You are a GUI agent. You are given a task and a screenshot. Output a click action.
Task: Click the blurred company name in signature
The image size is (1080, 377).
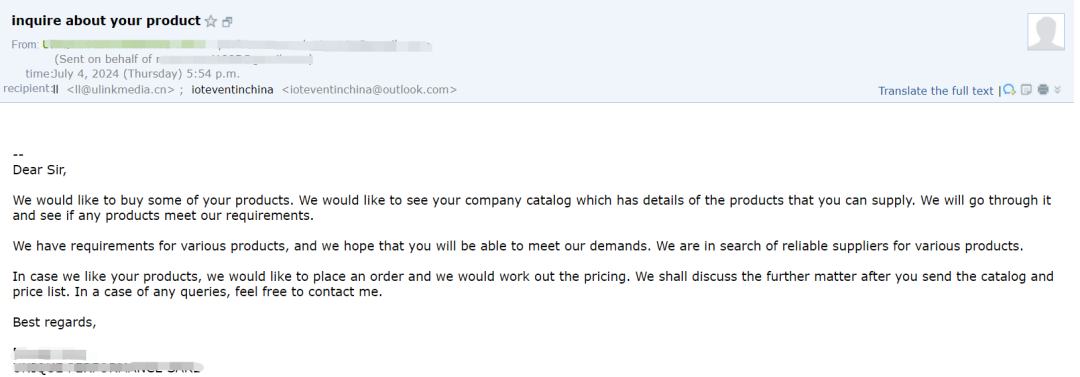click(x=107, y=367)
